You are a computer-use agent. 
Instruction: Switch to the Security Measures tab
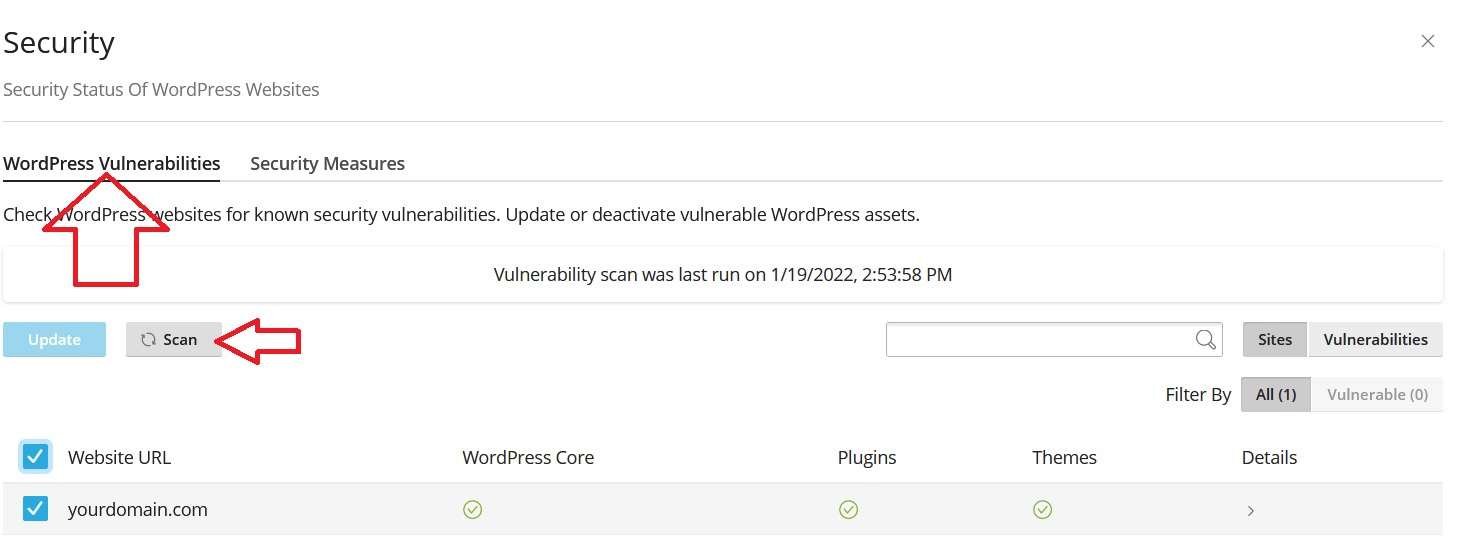pos(327,163)
